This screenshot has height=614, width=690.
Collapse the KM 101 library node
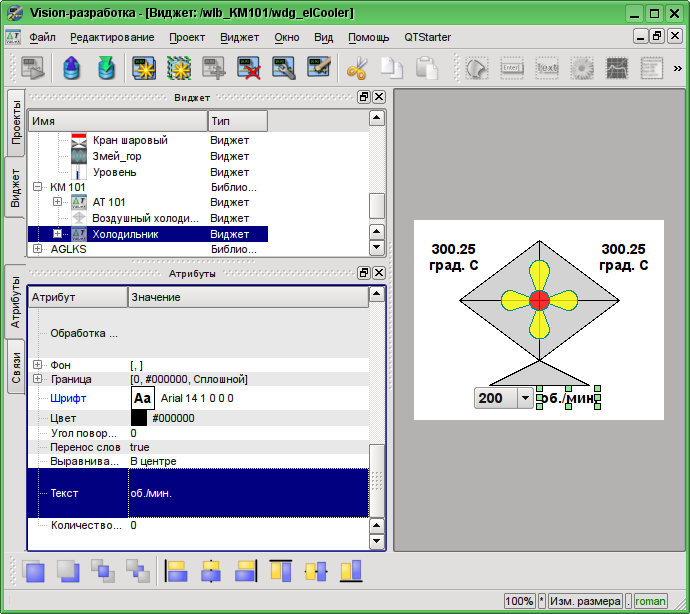pos(38,187)
